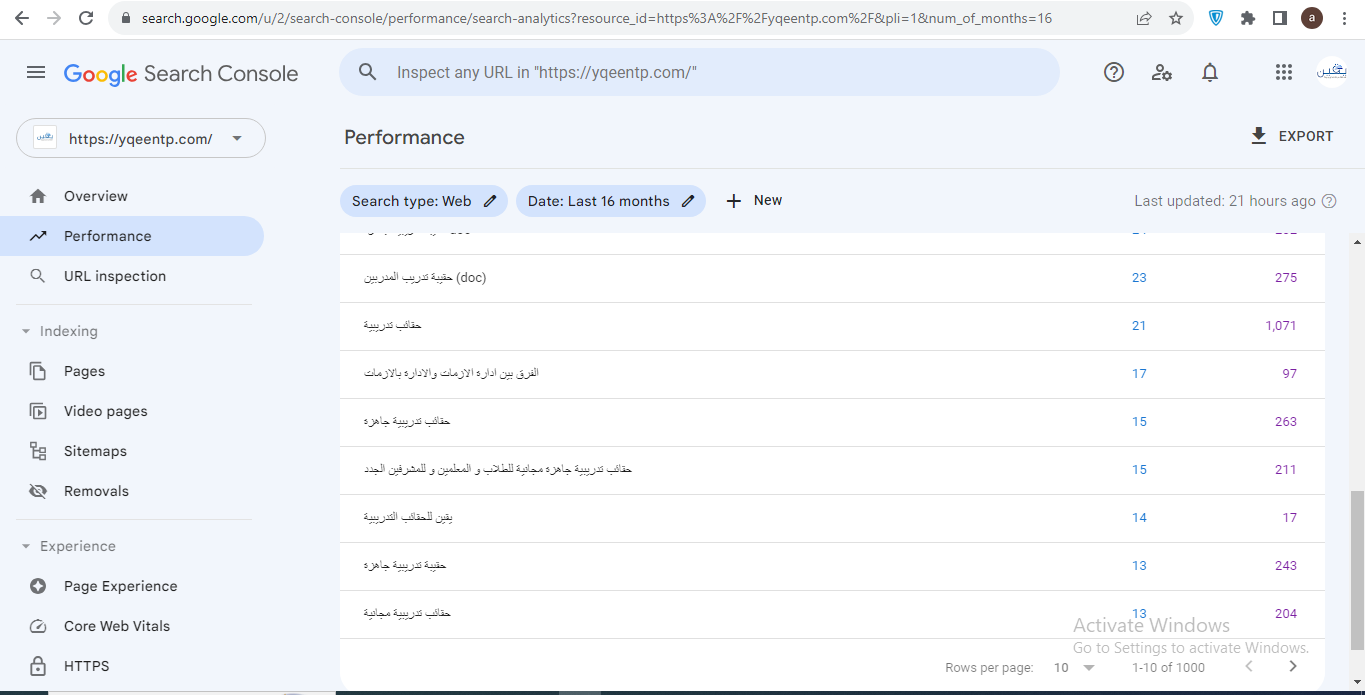Click the EXPORT button
This screenshot has height=695, width=1365.
[x=1292, y=136]
